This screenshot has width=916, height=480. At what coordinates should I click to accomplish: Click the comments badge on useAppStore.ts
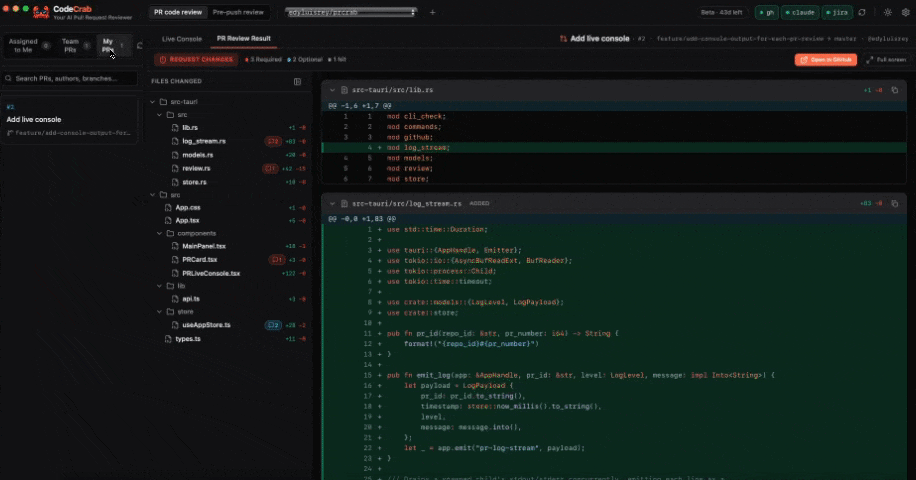coord(273,325)
